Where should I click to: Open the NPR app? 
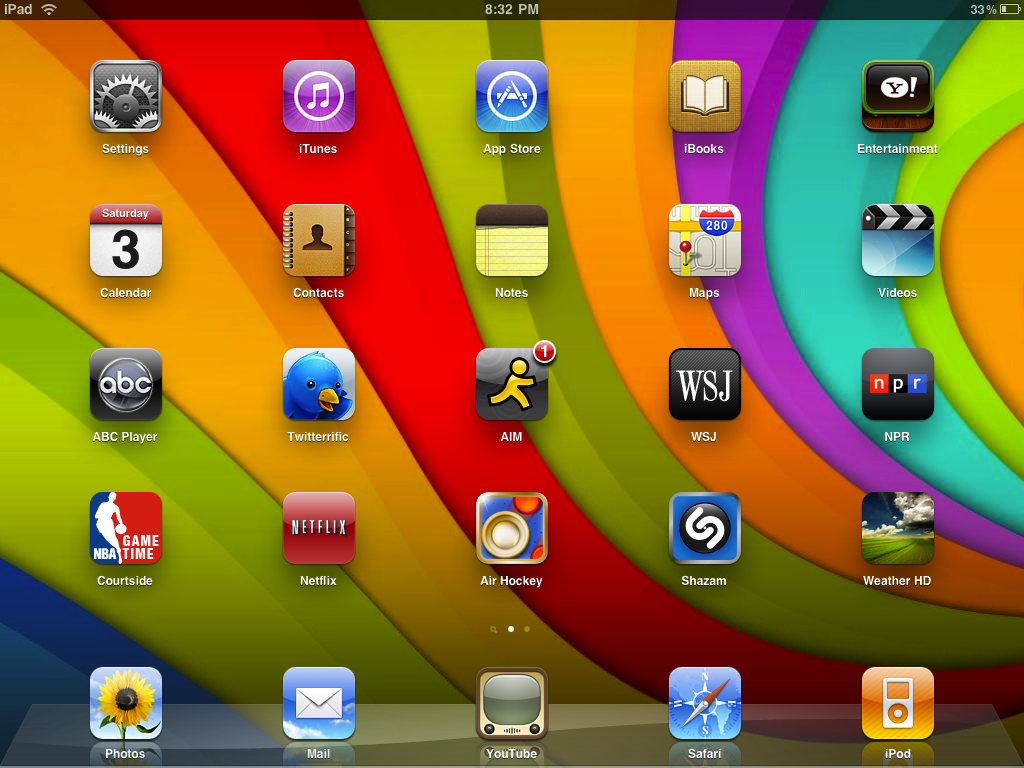tap(898, 384)
